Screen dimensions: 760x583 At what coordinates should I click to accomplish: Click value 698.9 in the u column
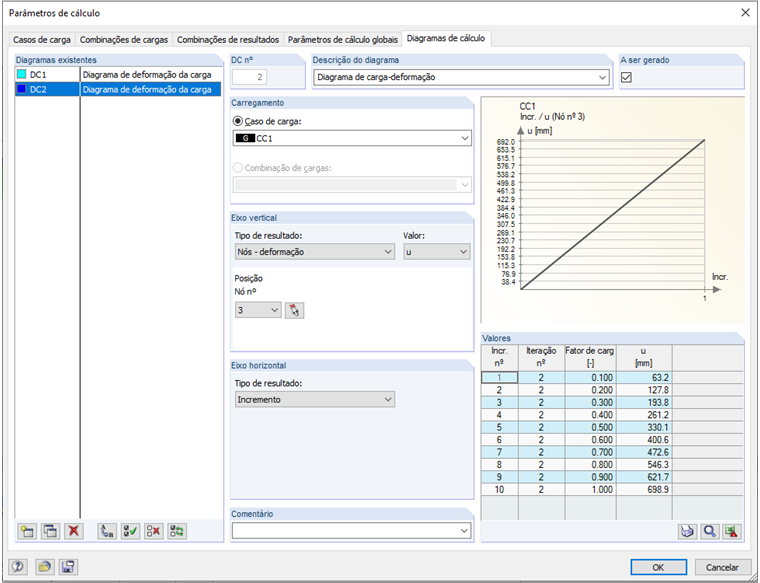pos(644,489)
